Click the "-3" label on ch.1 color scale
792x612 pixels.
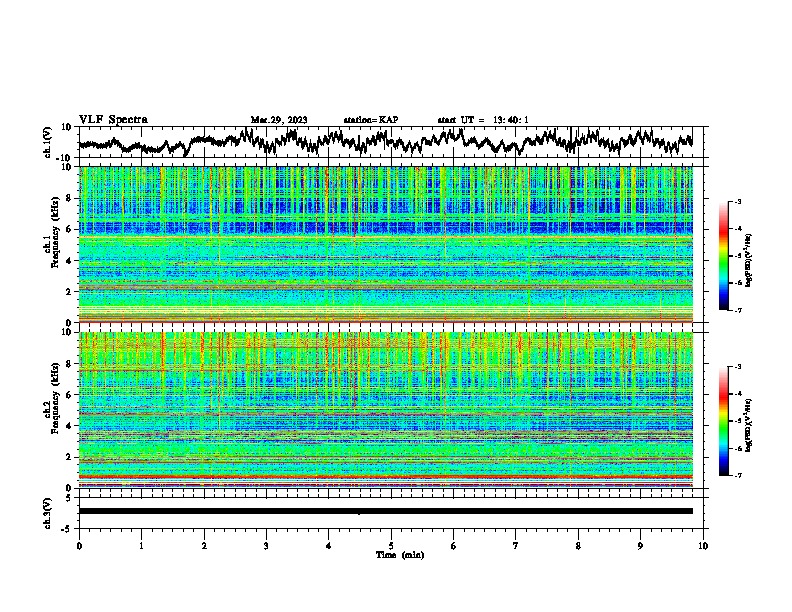737,202
